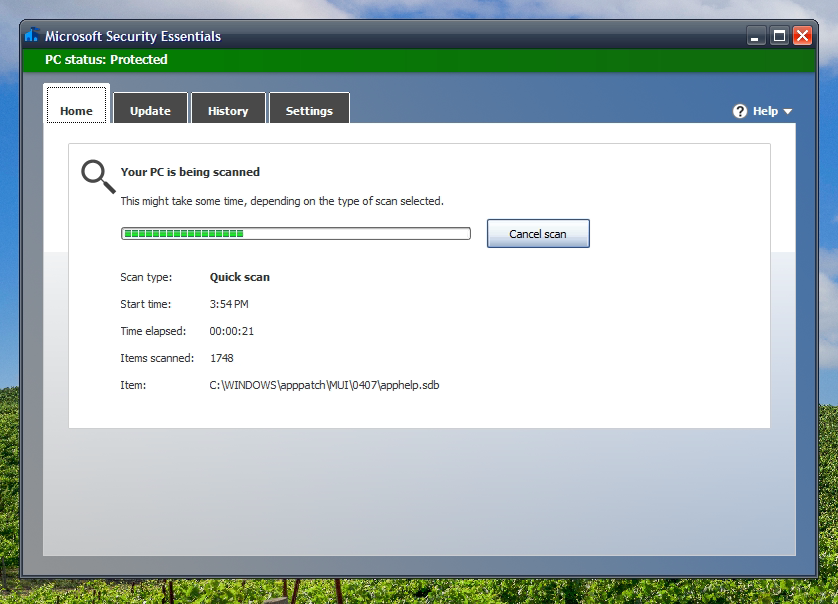This screenshot has width=838, height=604.
Task: Click the Microsoft Security Essentials title bar icon
Action: click(x=32, y=36)
